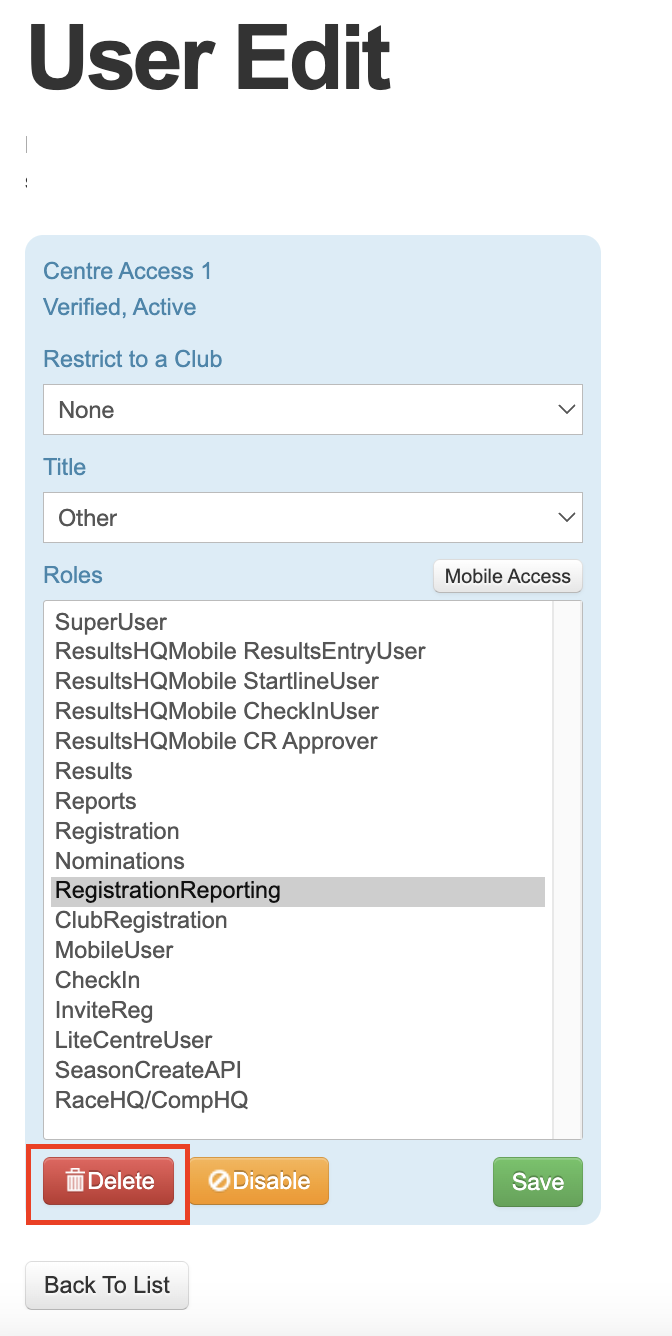Click the highlighted RegistrationReporting role
Image resolution: width=672 pixels, height=1336 pixels.
pyautogui.click(x=298, y=891)
